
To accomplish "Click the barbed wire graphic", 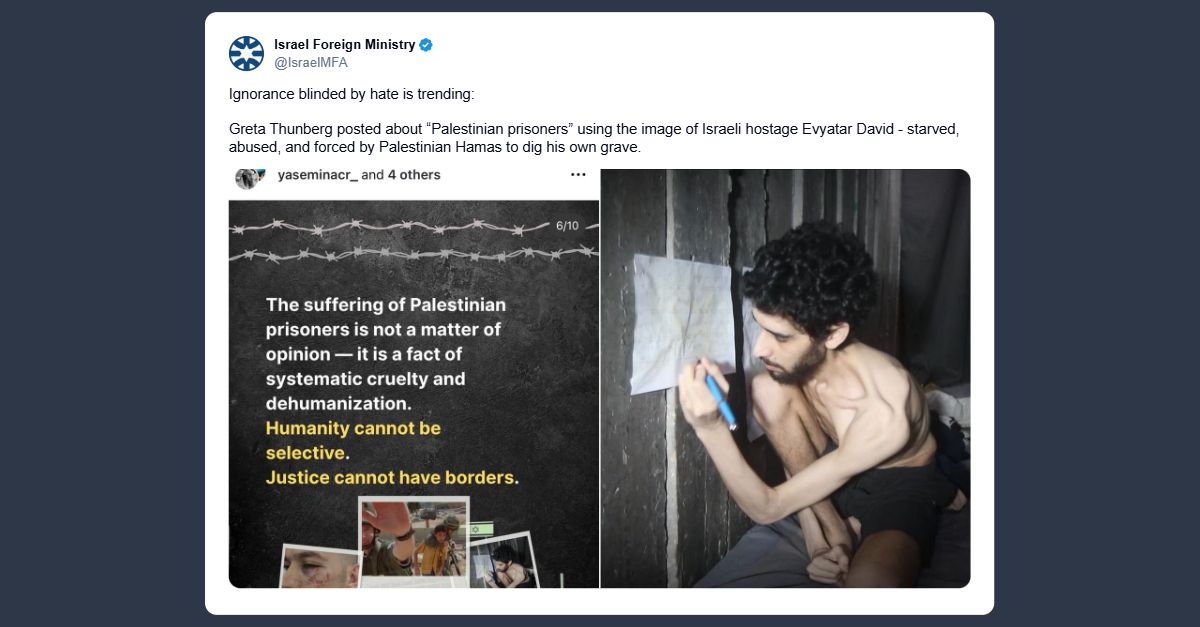I will [x=414, y=241].
